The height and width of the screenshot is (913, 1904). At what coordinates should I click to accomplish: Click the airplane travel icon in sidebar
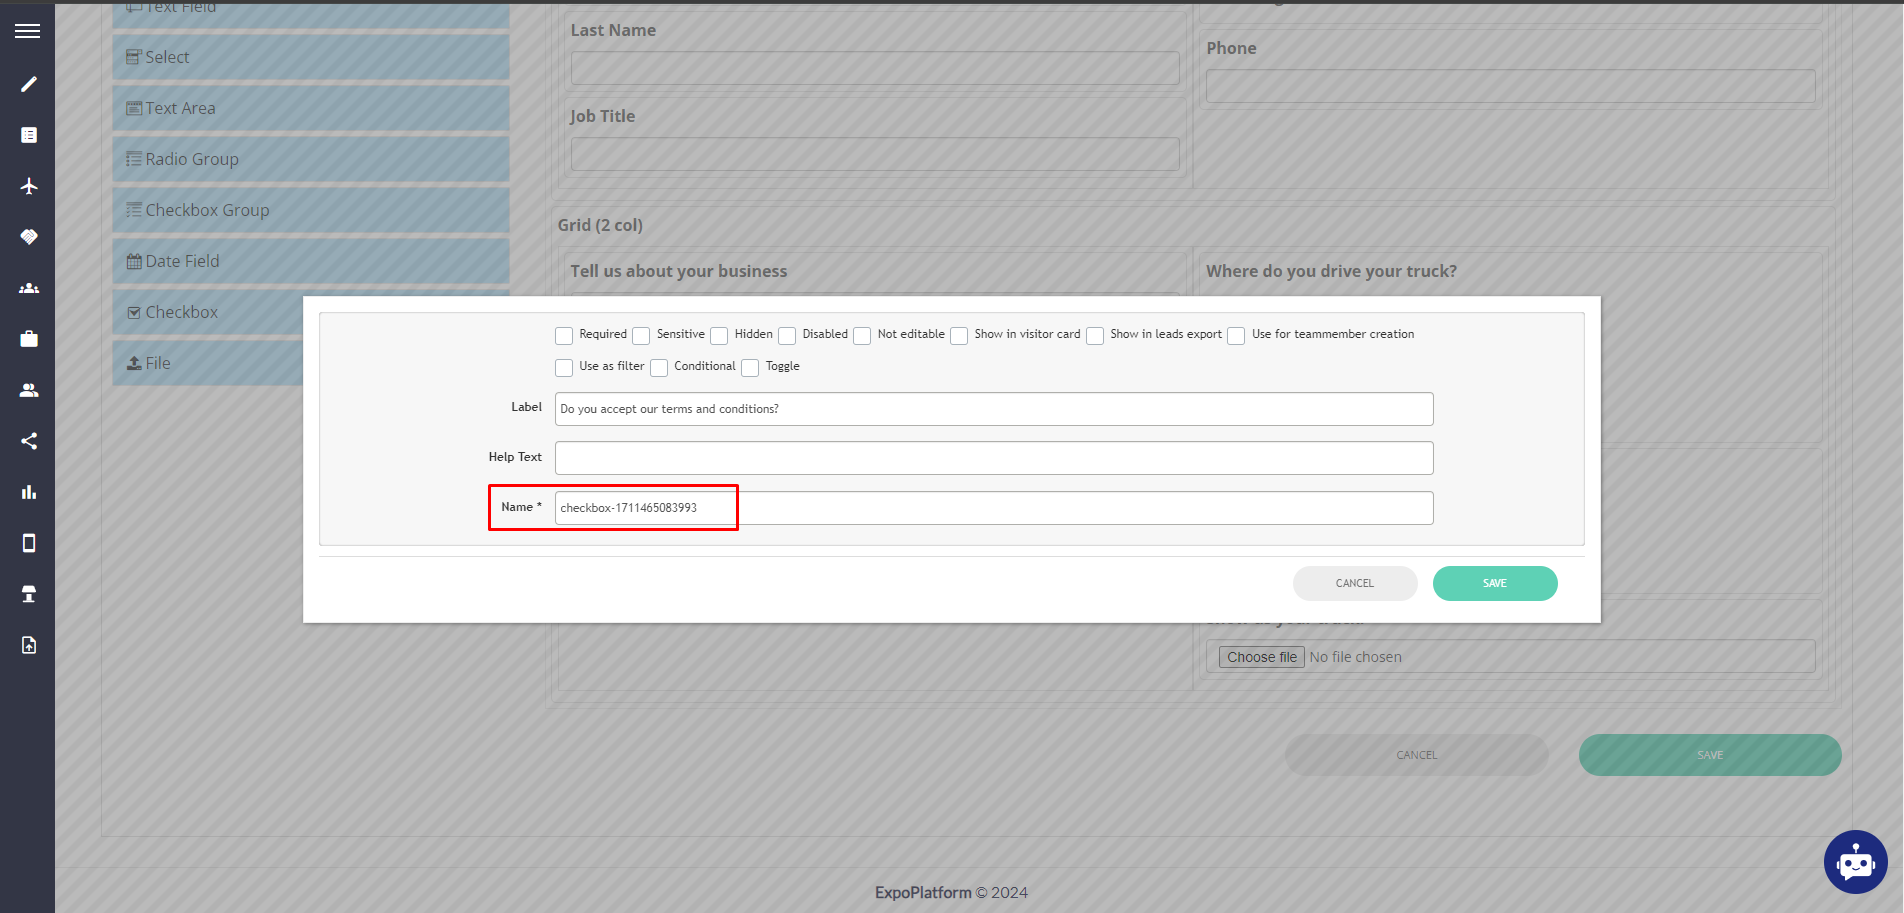27,186
